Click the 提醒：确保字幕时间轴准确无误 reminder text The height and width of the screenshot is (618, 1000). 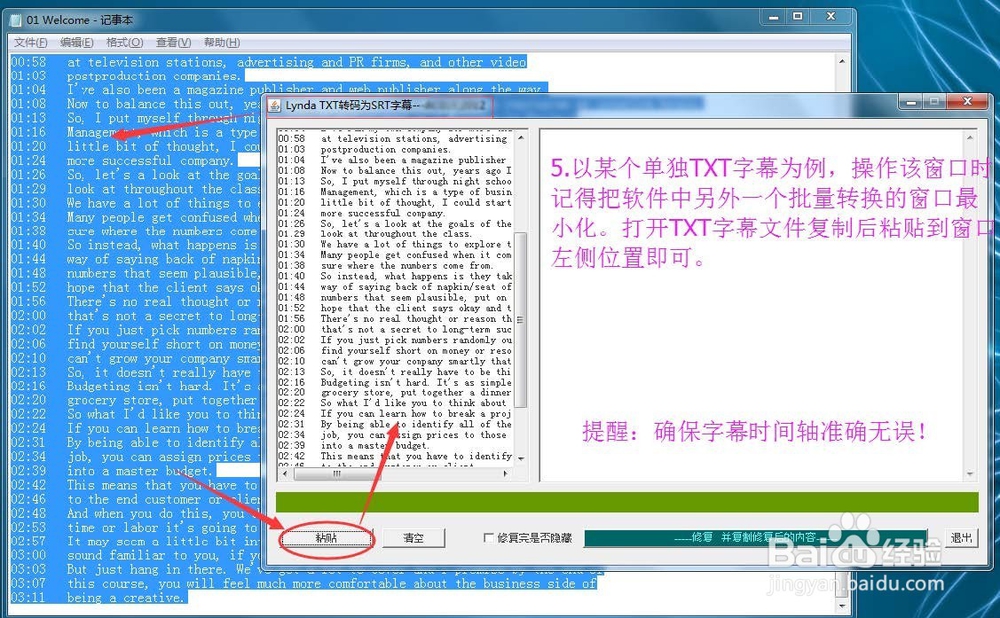[754, 432]
